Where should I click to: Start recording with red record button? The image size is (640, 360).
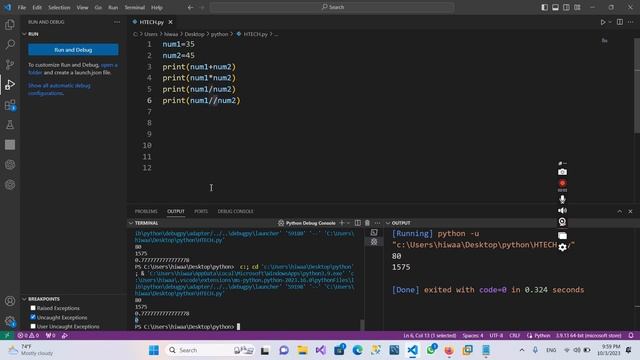click(x=562, y=183)
